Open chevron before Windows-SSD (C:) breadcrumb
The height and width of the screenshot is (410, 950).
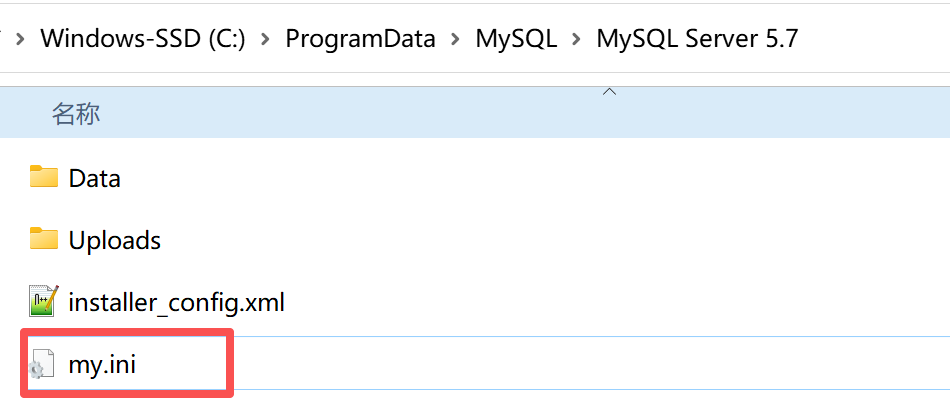coord(20,40)
